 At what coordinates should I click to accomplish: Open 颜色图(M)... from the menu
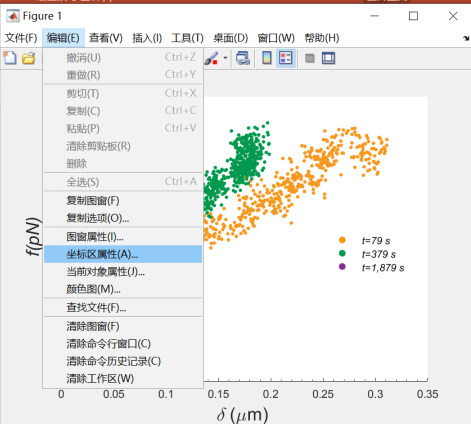click(123, 289)
